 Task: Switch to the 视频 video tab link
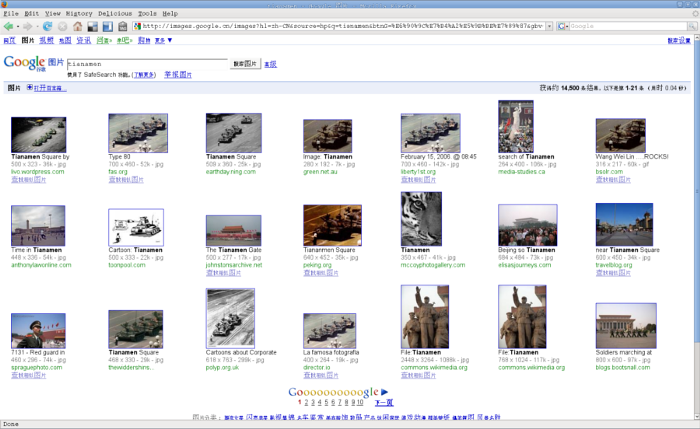click(x=46, y=41)
